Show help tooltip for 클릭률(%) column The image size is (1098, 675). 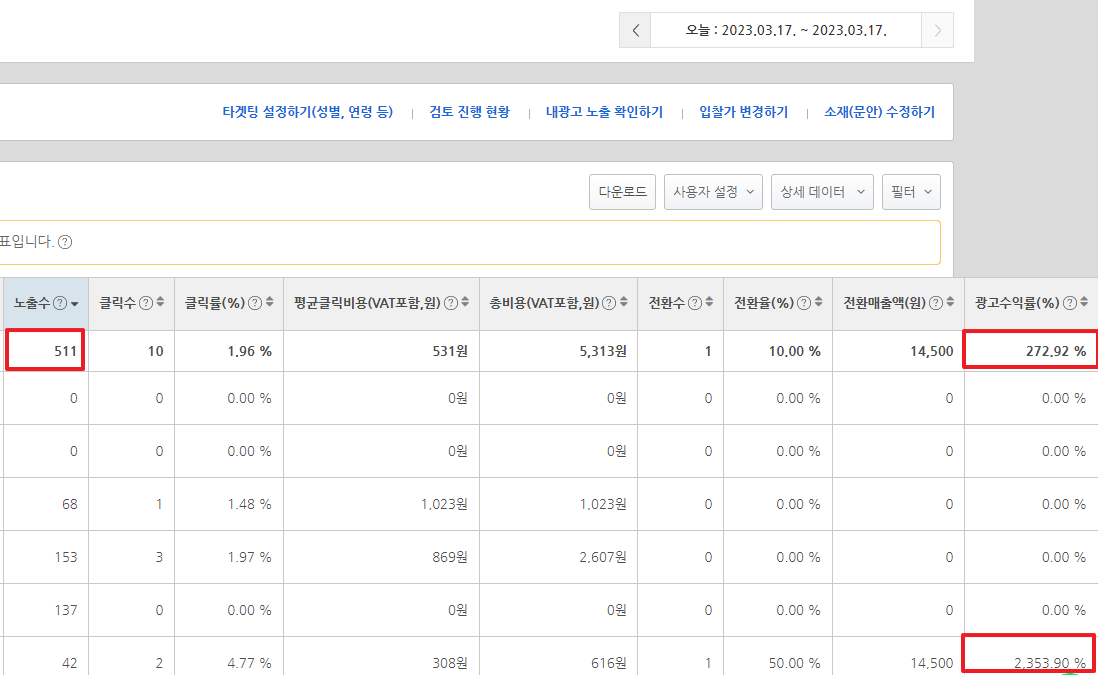[x=255, y=303]
